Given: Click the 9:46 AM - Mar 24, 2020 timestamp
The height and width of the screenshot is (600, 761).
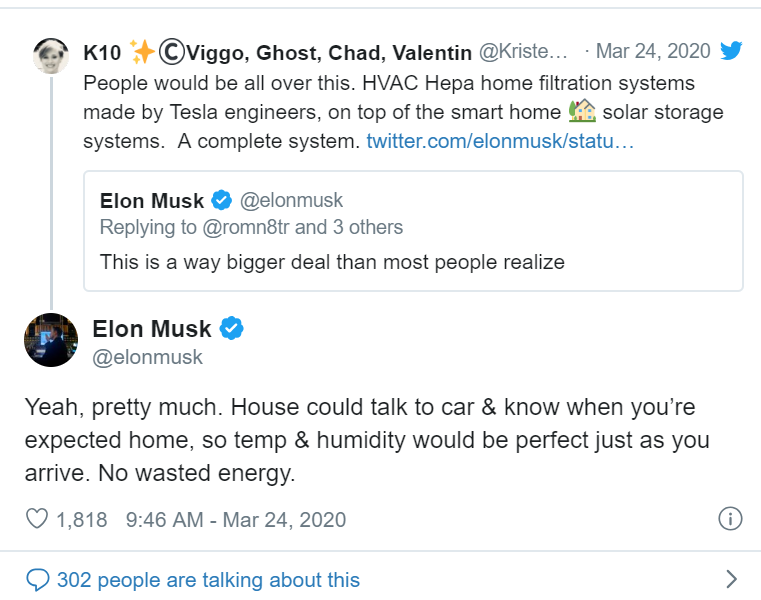Looking at the screenshot, I should tap(236, 519).
